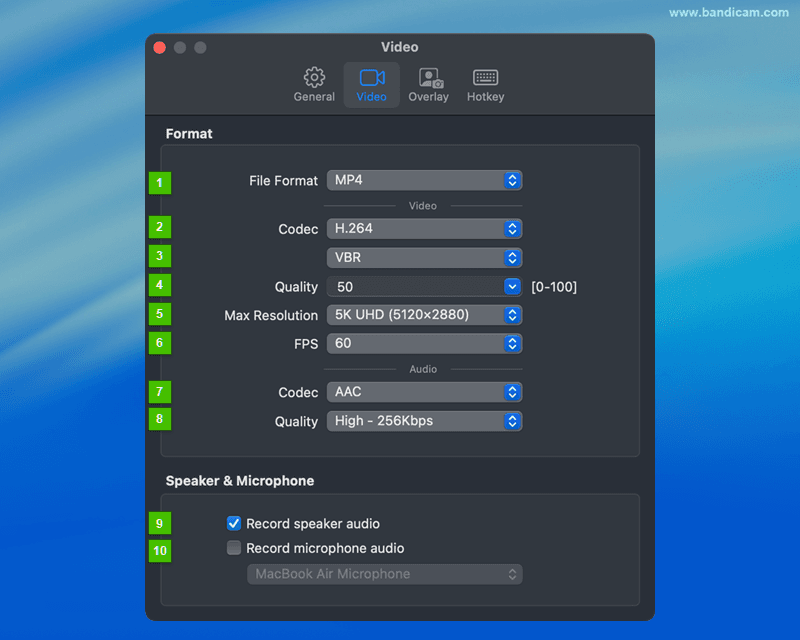This screenshot has width=800, height=640.
Task: Click the green number 9 marker
Action: point(160,523)
